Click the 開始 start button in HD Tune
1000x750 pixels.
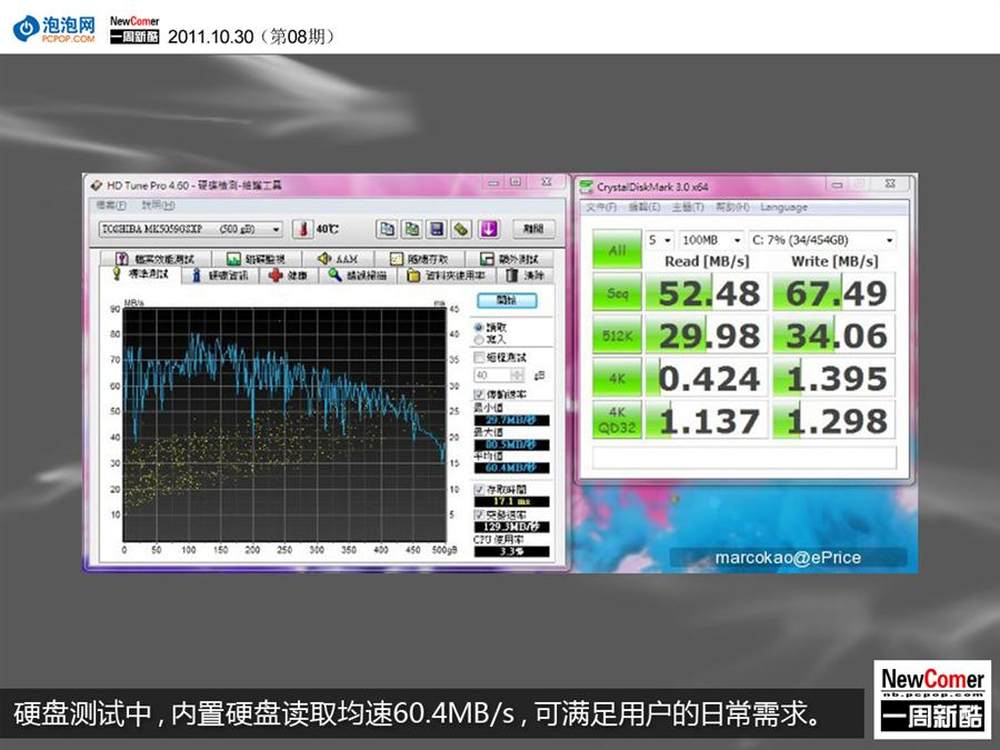(507, 300)
